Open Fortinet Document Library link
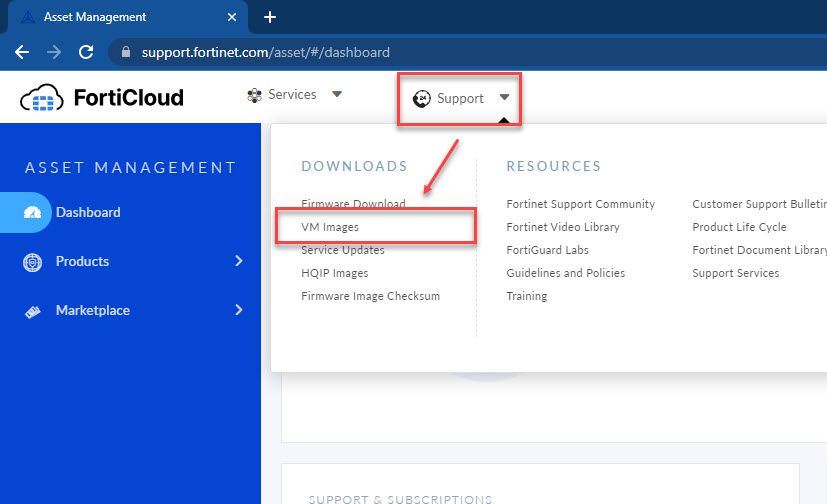827x504 pixels. [x=759, y=250]
